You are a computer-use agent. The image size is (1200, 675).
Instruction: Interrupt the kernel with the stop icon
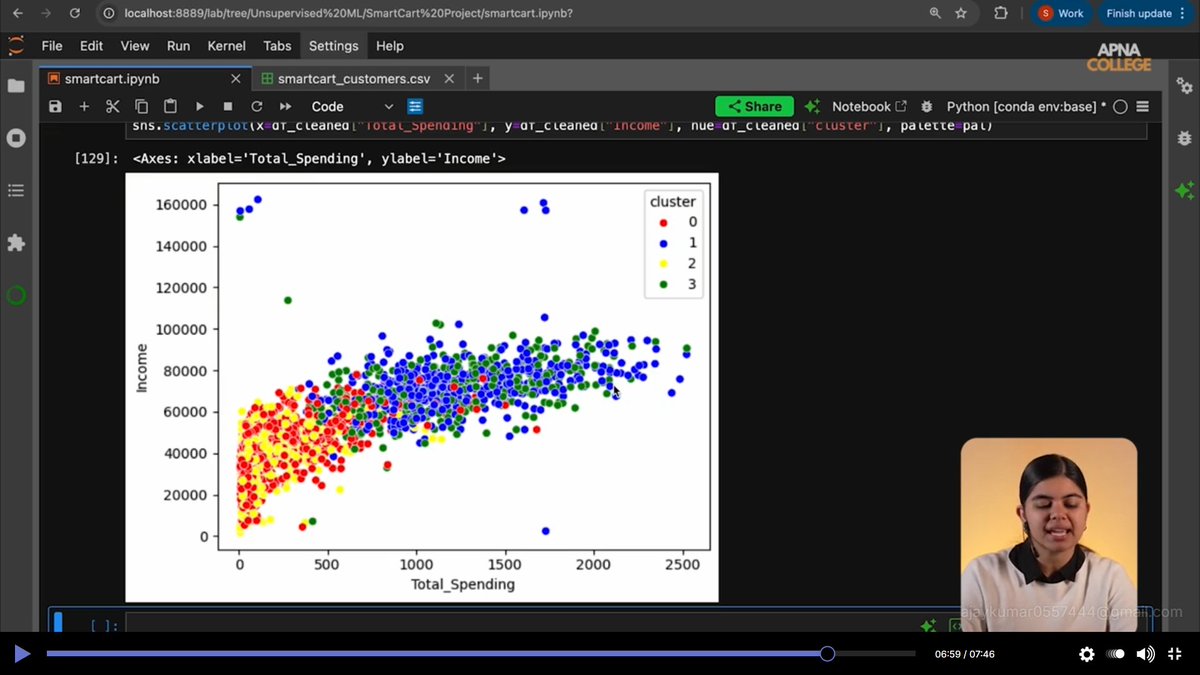(228, 106)
